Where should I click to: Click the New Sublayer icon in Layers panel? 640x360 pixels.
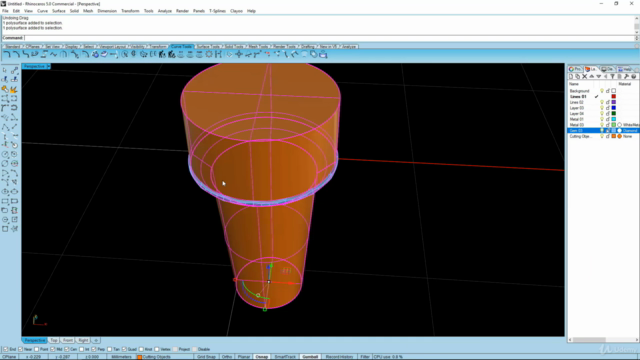point(578,76)
